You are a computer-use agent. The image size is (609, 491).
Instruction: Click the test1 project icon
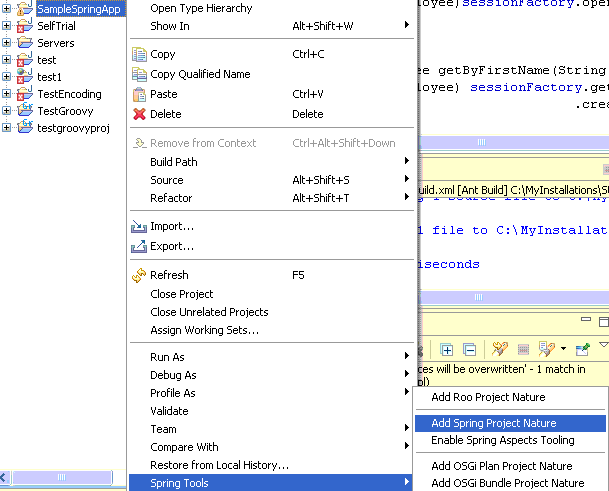pyautogui.click(x=25, y=77)
